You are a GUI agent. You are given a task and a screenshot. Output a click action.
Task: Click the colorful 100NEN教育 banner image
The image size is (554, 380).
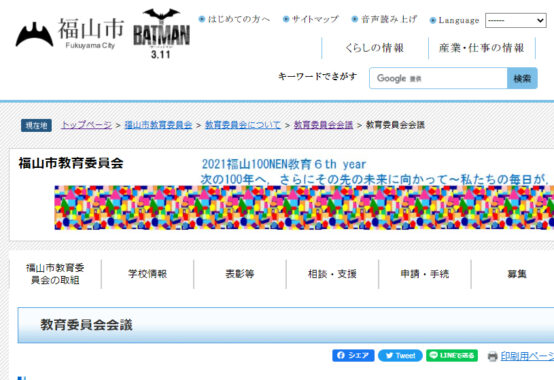[x=304, y=208]
